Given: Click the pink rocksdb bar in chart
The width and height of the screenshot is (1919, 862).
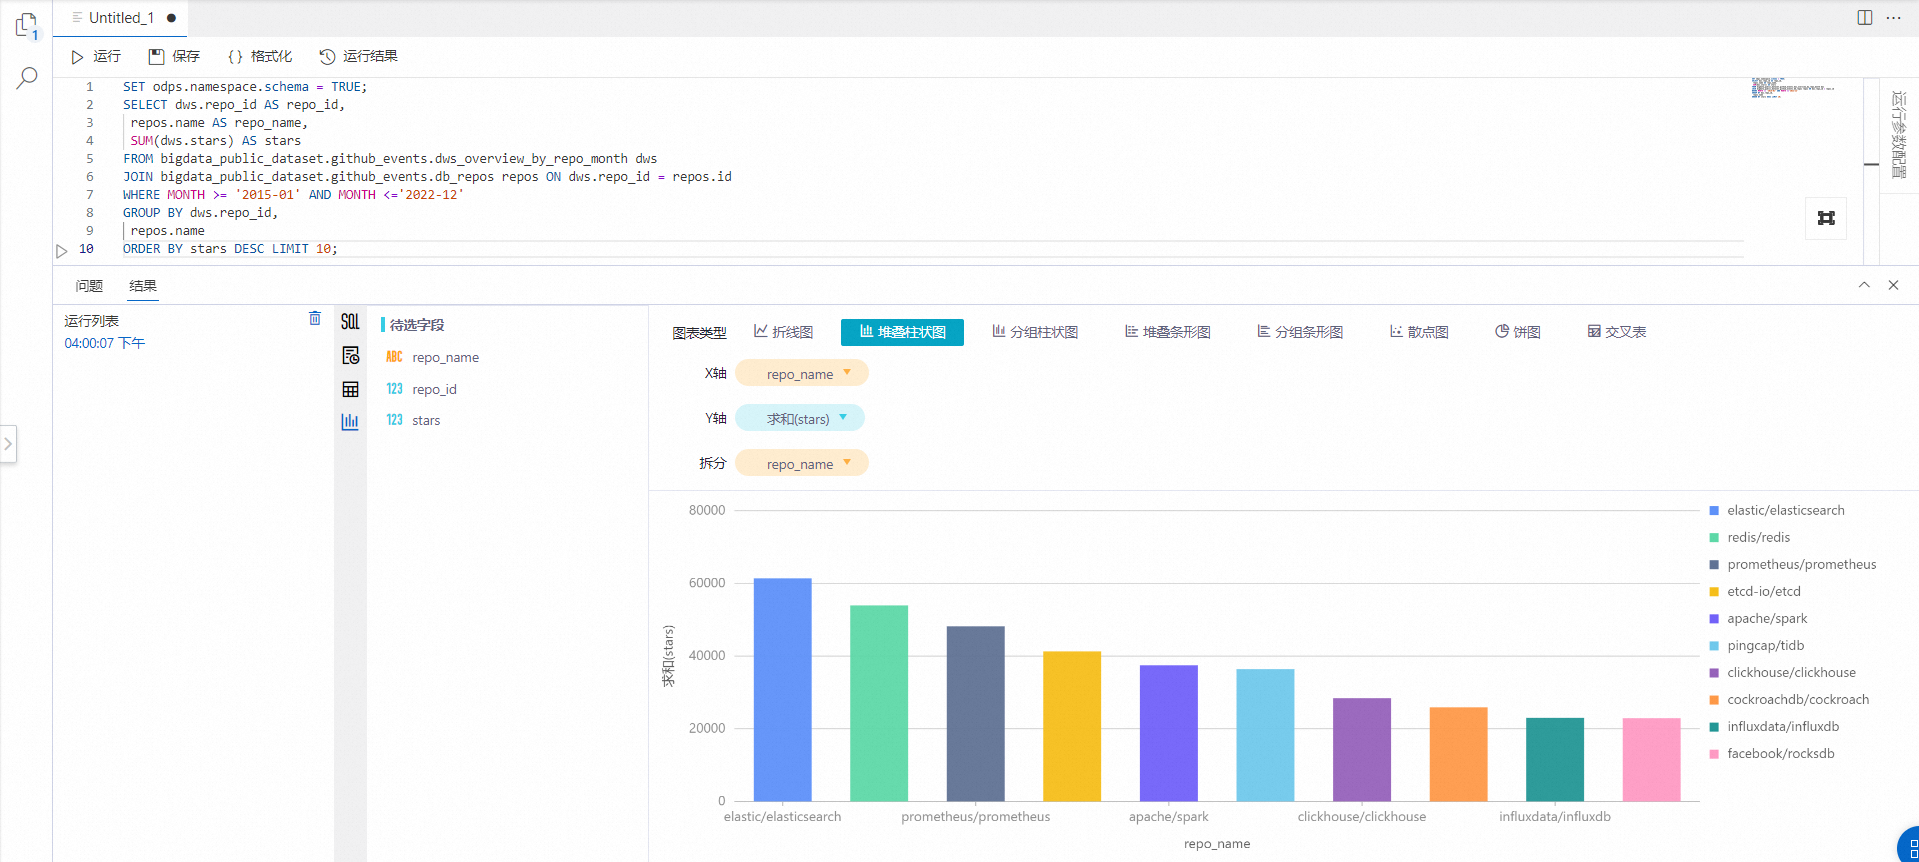Looking at the screenshot, I should pos(1652,760).
